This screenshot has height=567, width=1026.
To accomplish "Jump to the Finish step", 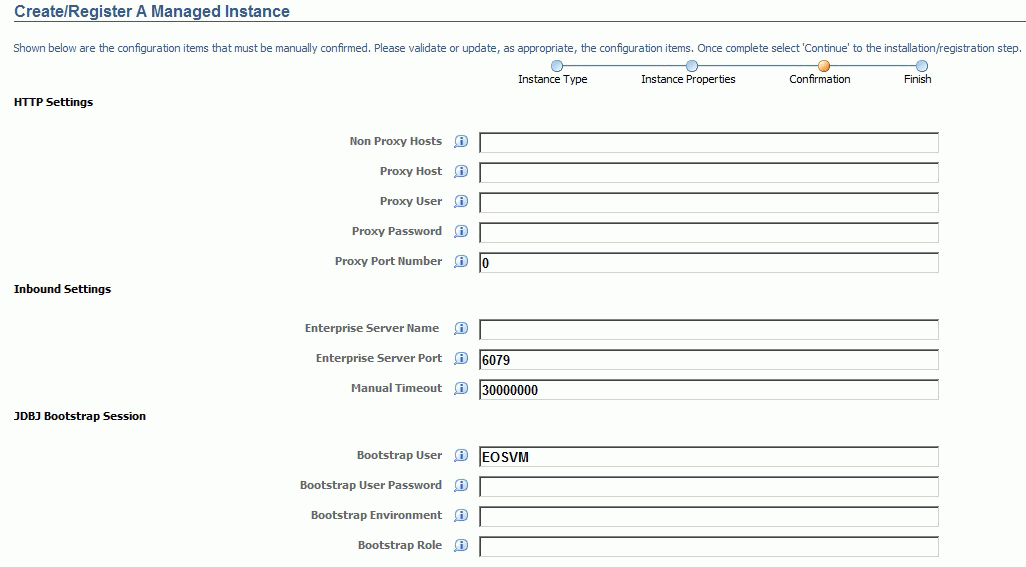I will tap(922, 66).
